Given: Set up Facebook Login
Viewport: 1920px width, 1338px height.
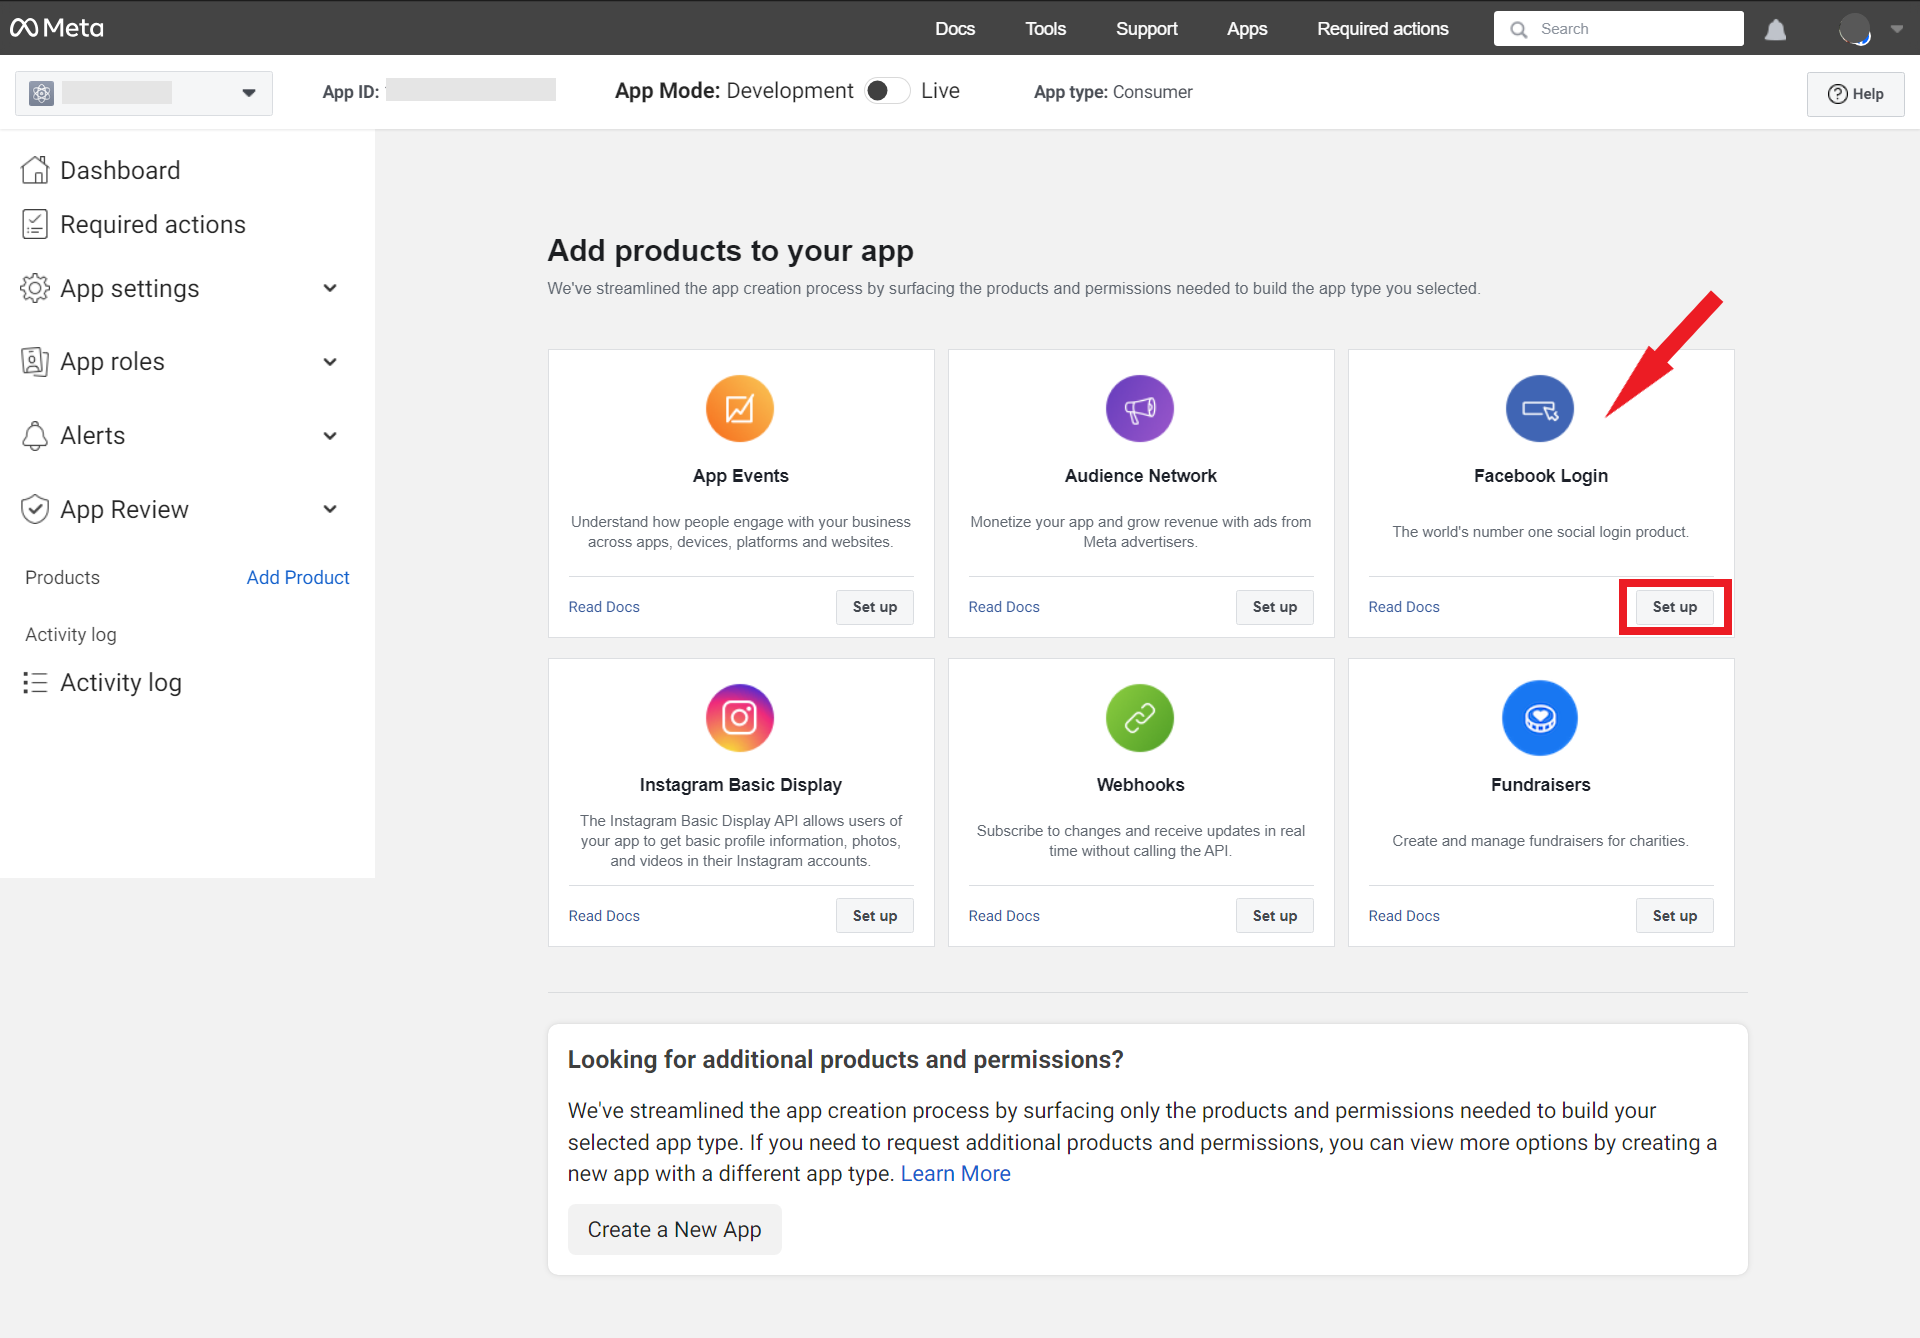Looking at the screenshot, I should pos(1674,606).
